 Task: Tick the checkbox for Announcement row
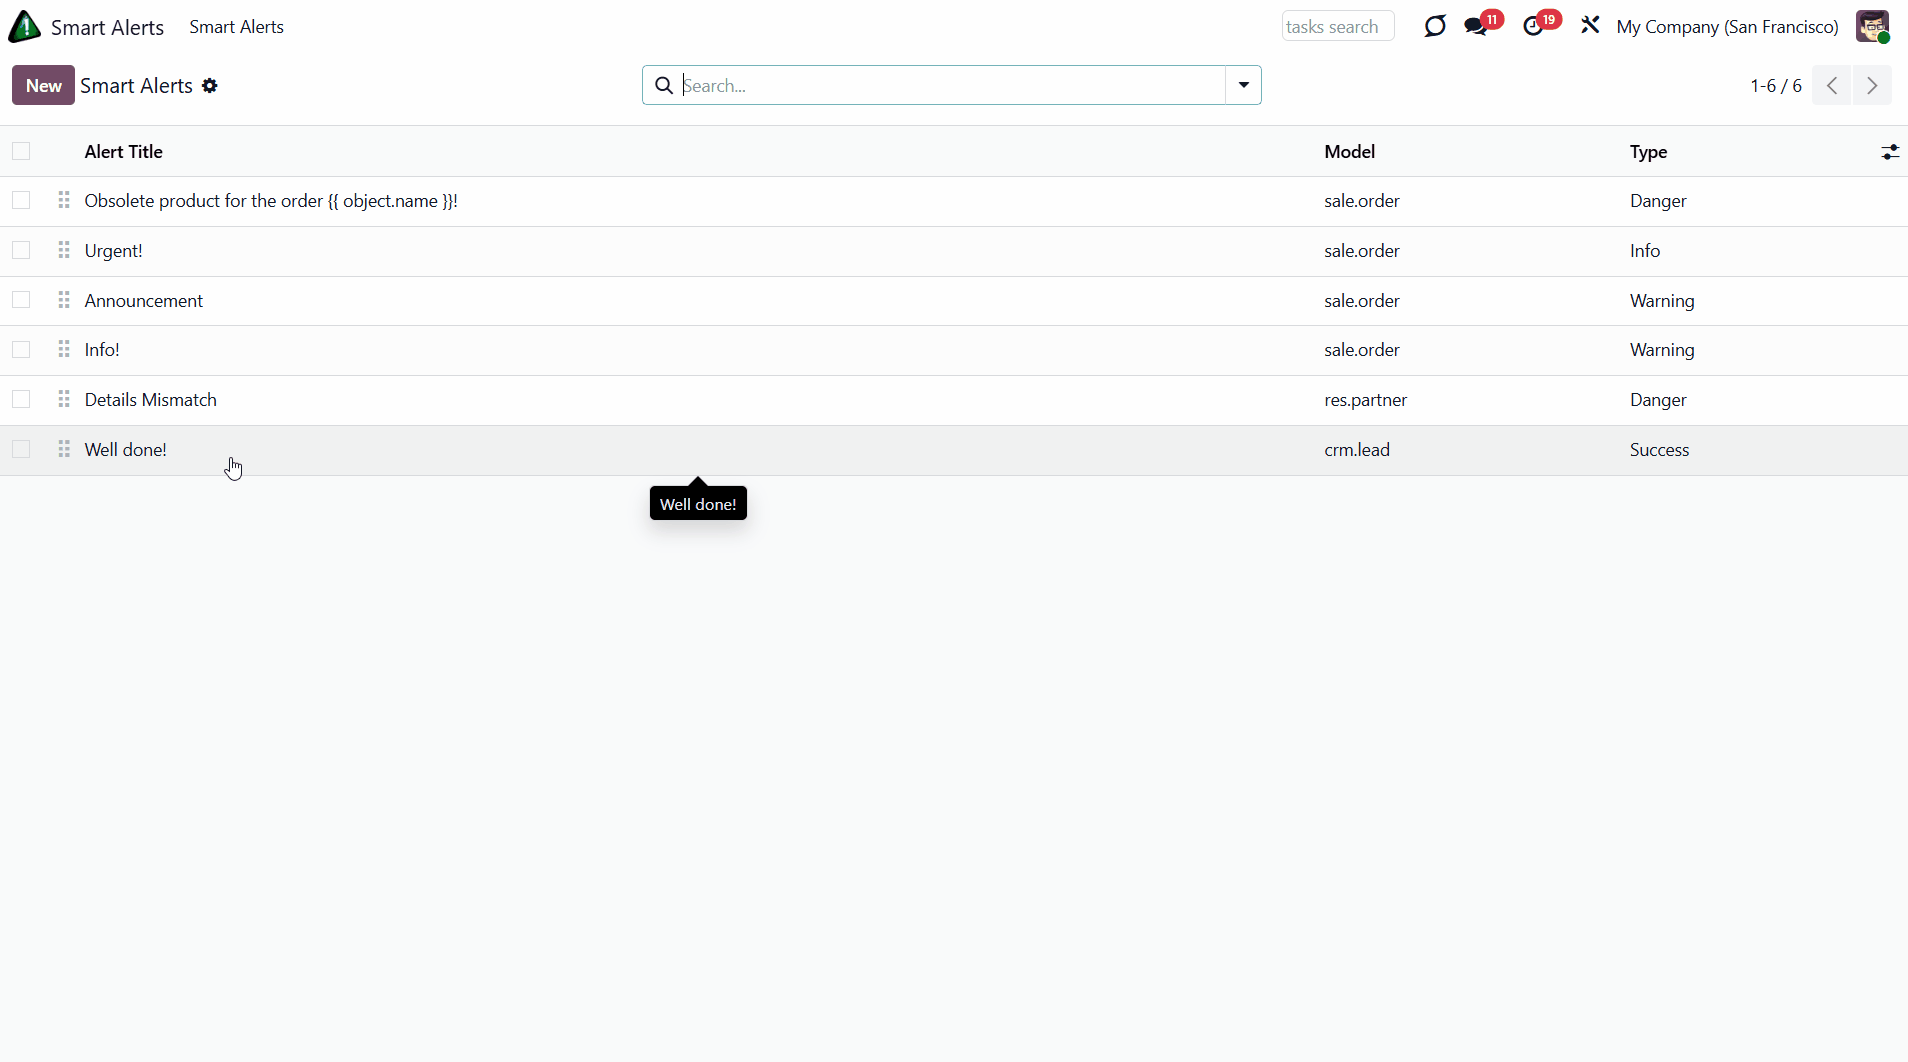(x=21, y=301)
